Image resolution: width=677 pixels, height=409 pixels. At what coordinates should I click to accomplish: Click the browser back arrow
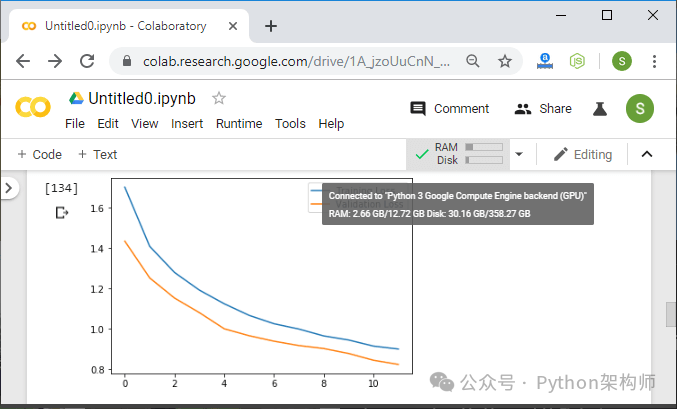23,61
